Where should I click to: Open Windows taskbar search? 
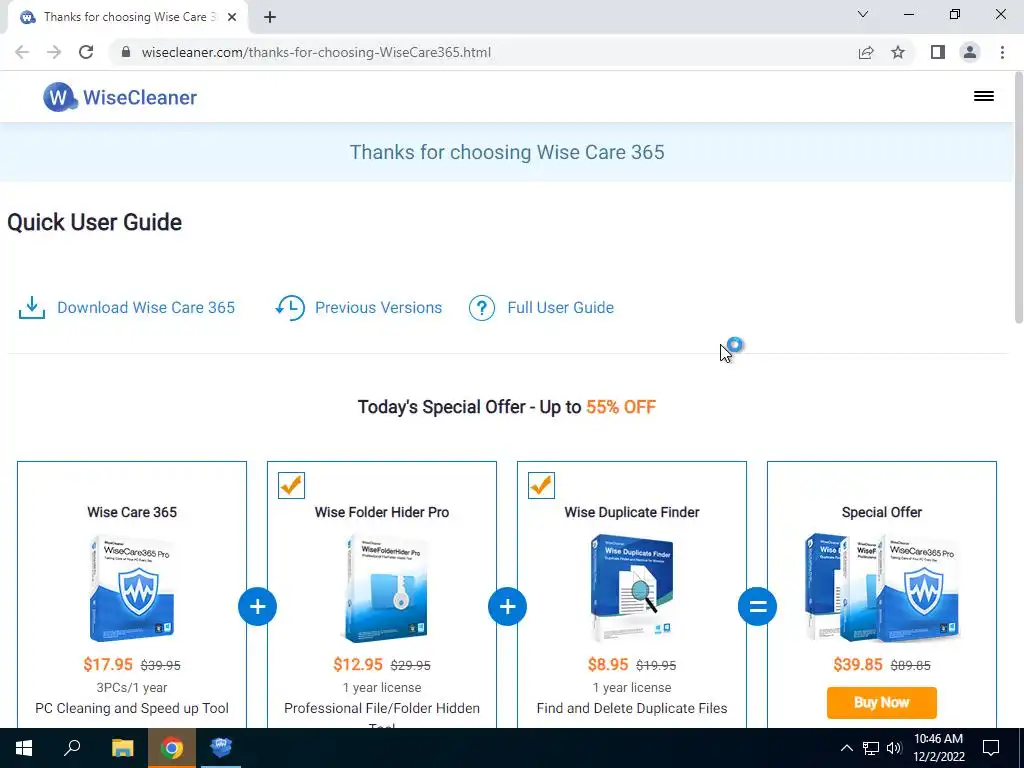(72, 748)
